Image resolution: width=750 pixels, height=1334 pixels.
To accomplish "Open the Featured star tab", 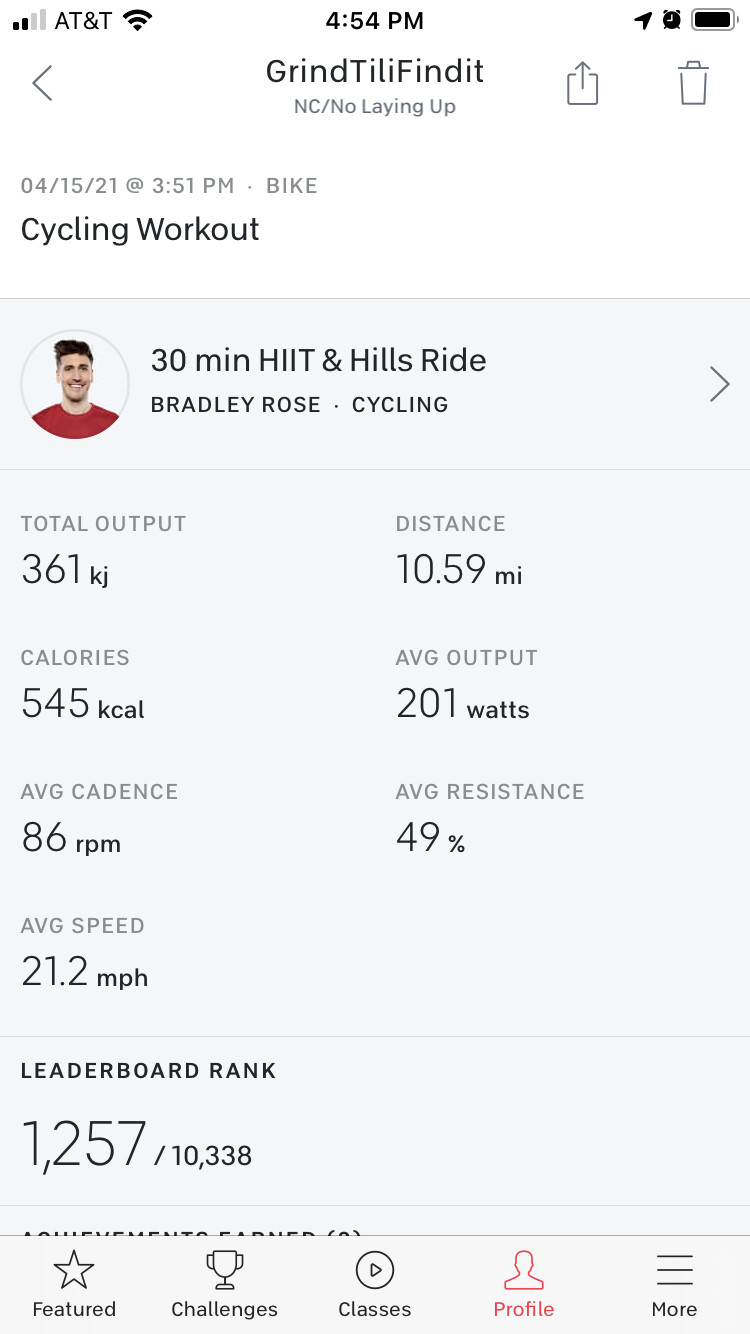I will [x=74, y=1284].
